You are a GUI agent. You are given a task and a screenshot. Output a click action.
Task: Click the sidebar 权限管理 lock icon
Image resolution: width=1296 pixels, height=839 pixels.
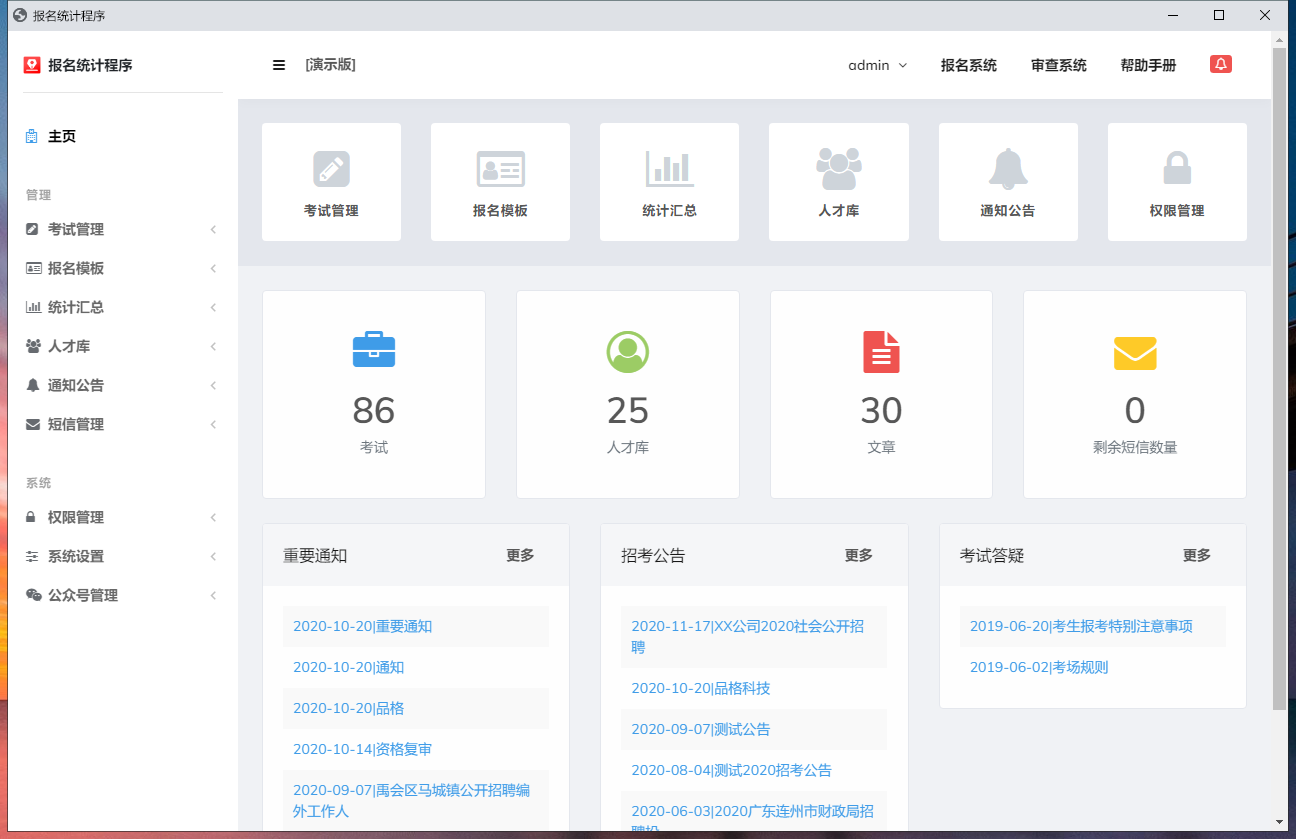[x=31, y=517]
